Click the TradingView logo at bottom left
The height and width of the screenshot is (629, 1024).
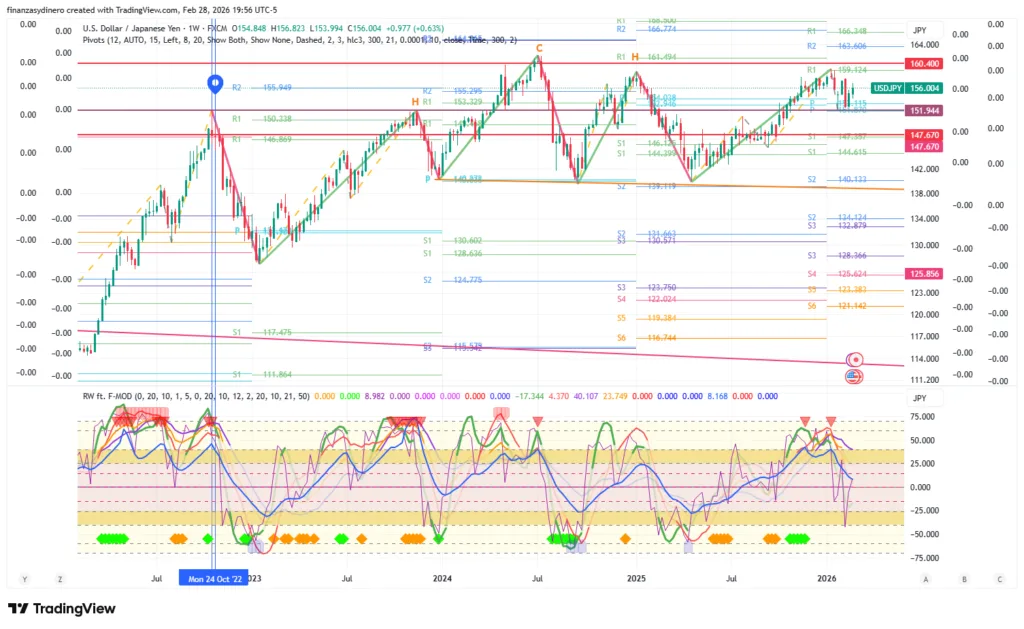pos(62,608)
